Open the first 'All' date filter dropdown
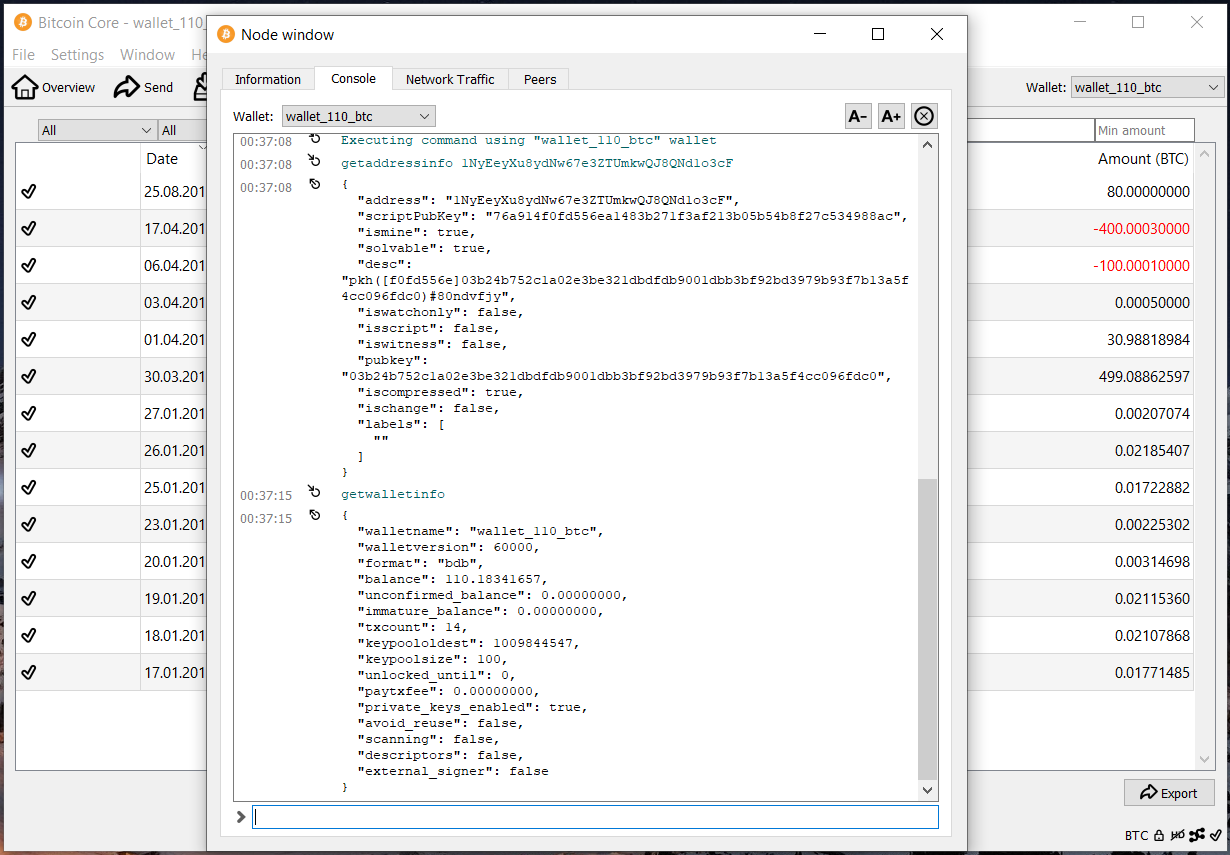The width and height of the screenshot is (1230, 855). pos(97,131)
